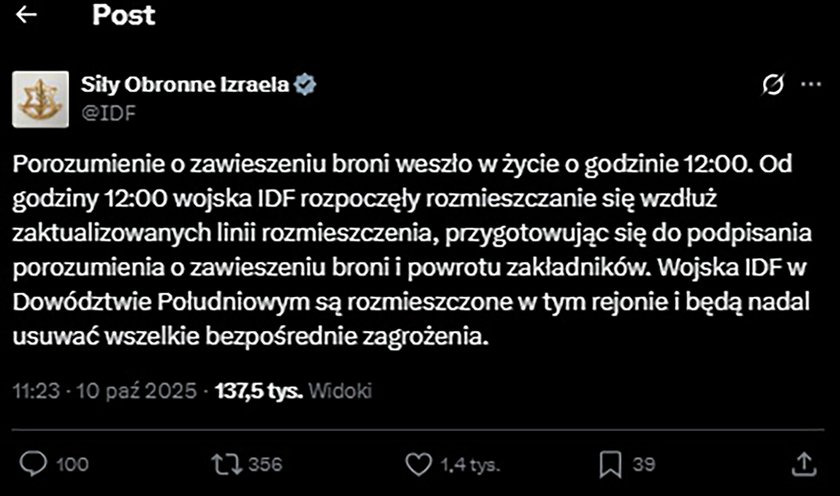Bookmark the post with the bookmark icon
This screenshot has height=496, width=840.
[x=609, y=463]
